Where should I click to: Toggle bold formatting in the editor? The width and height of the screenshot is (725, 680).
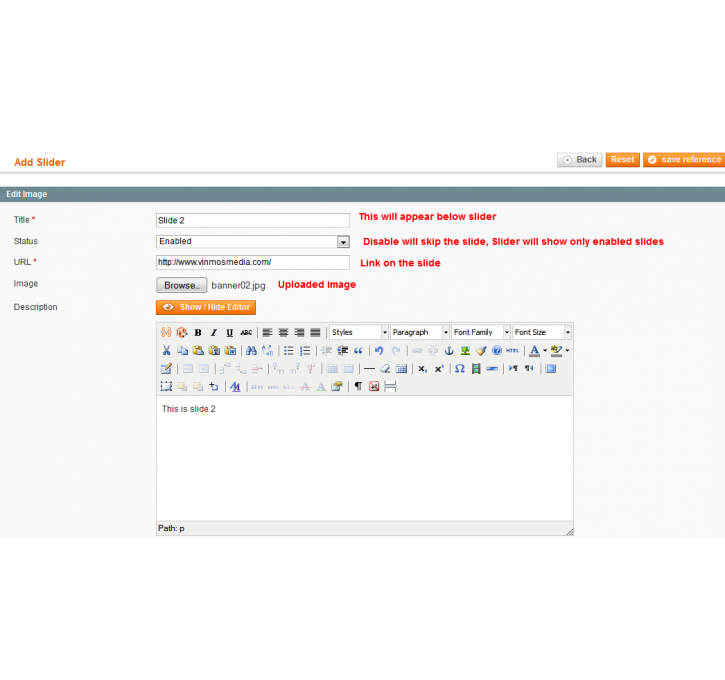coord(198,332)
